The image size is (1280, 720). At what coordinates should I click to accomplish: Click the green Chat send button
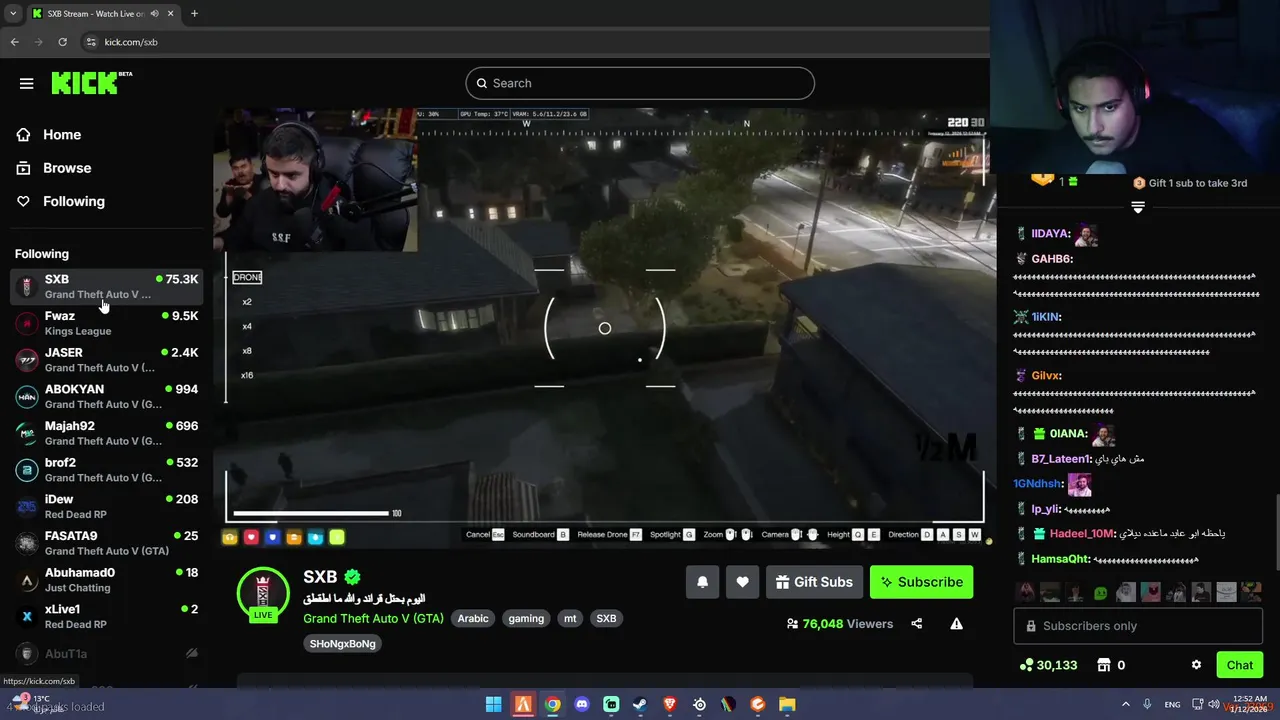pos(1239,665)
